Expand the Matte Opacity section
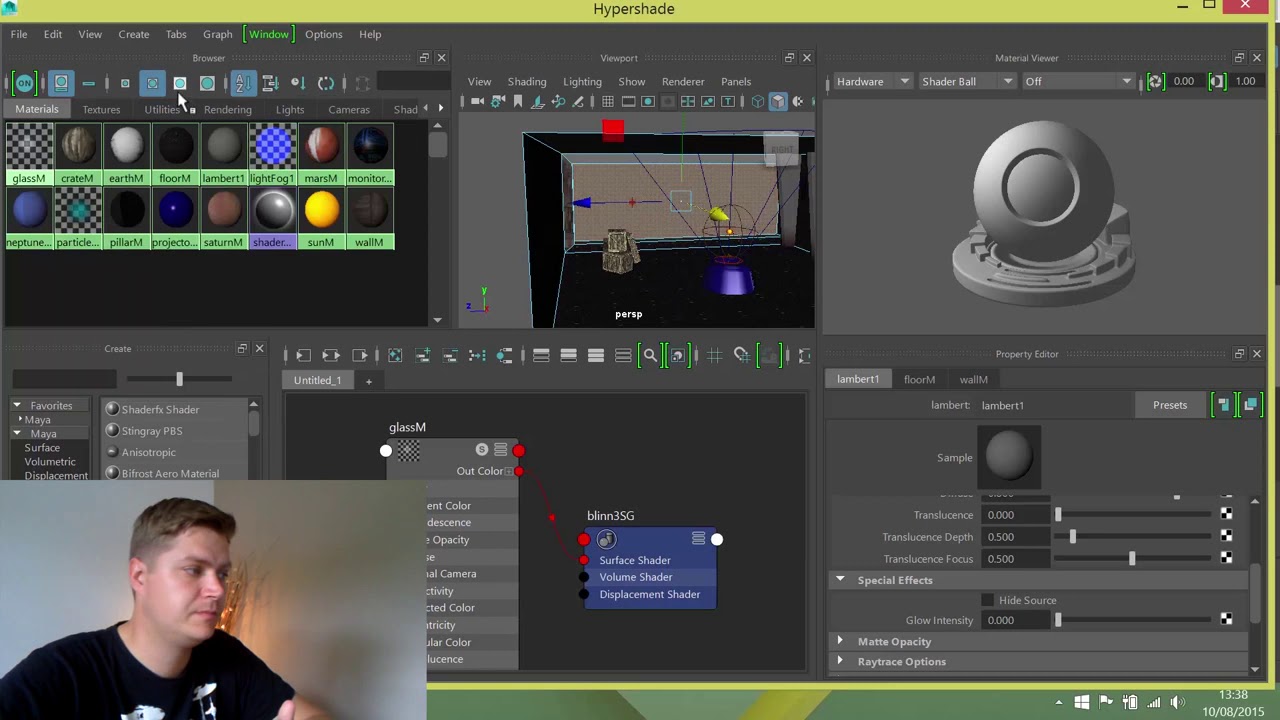This screenshot has height=720, width=1280. point(840,641)
